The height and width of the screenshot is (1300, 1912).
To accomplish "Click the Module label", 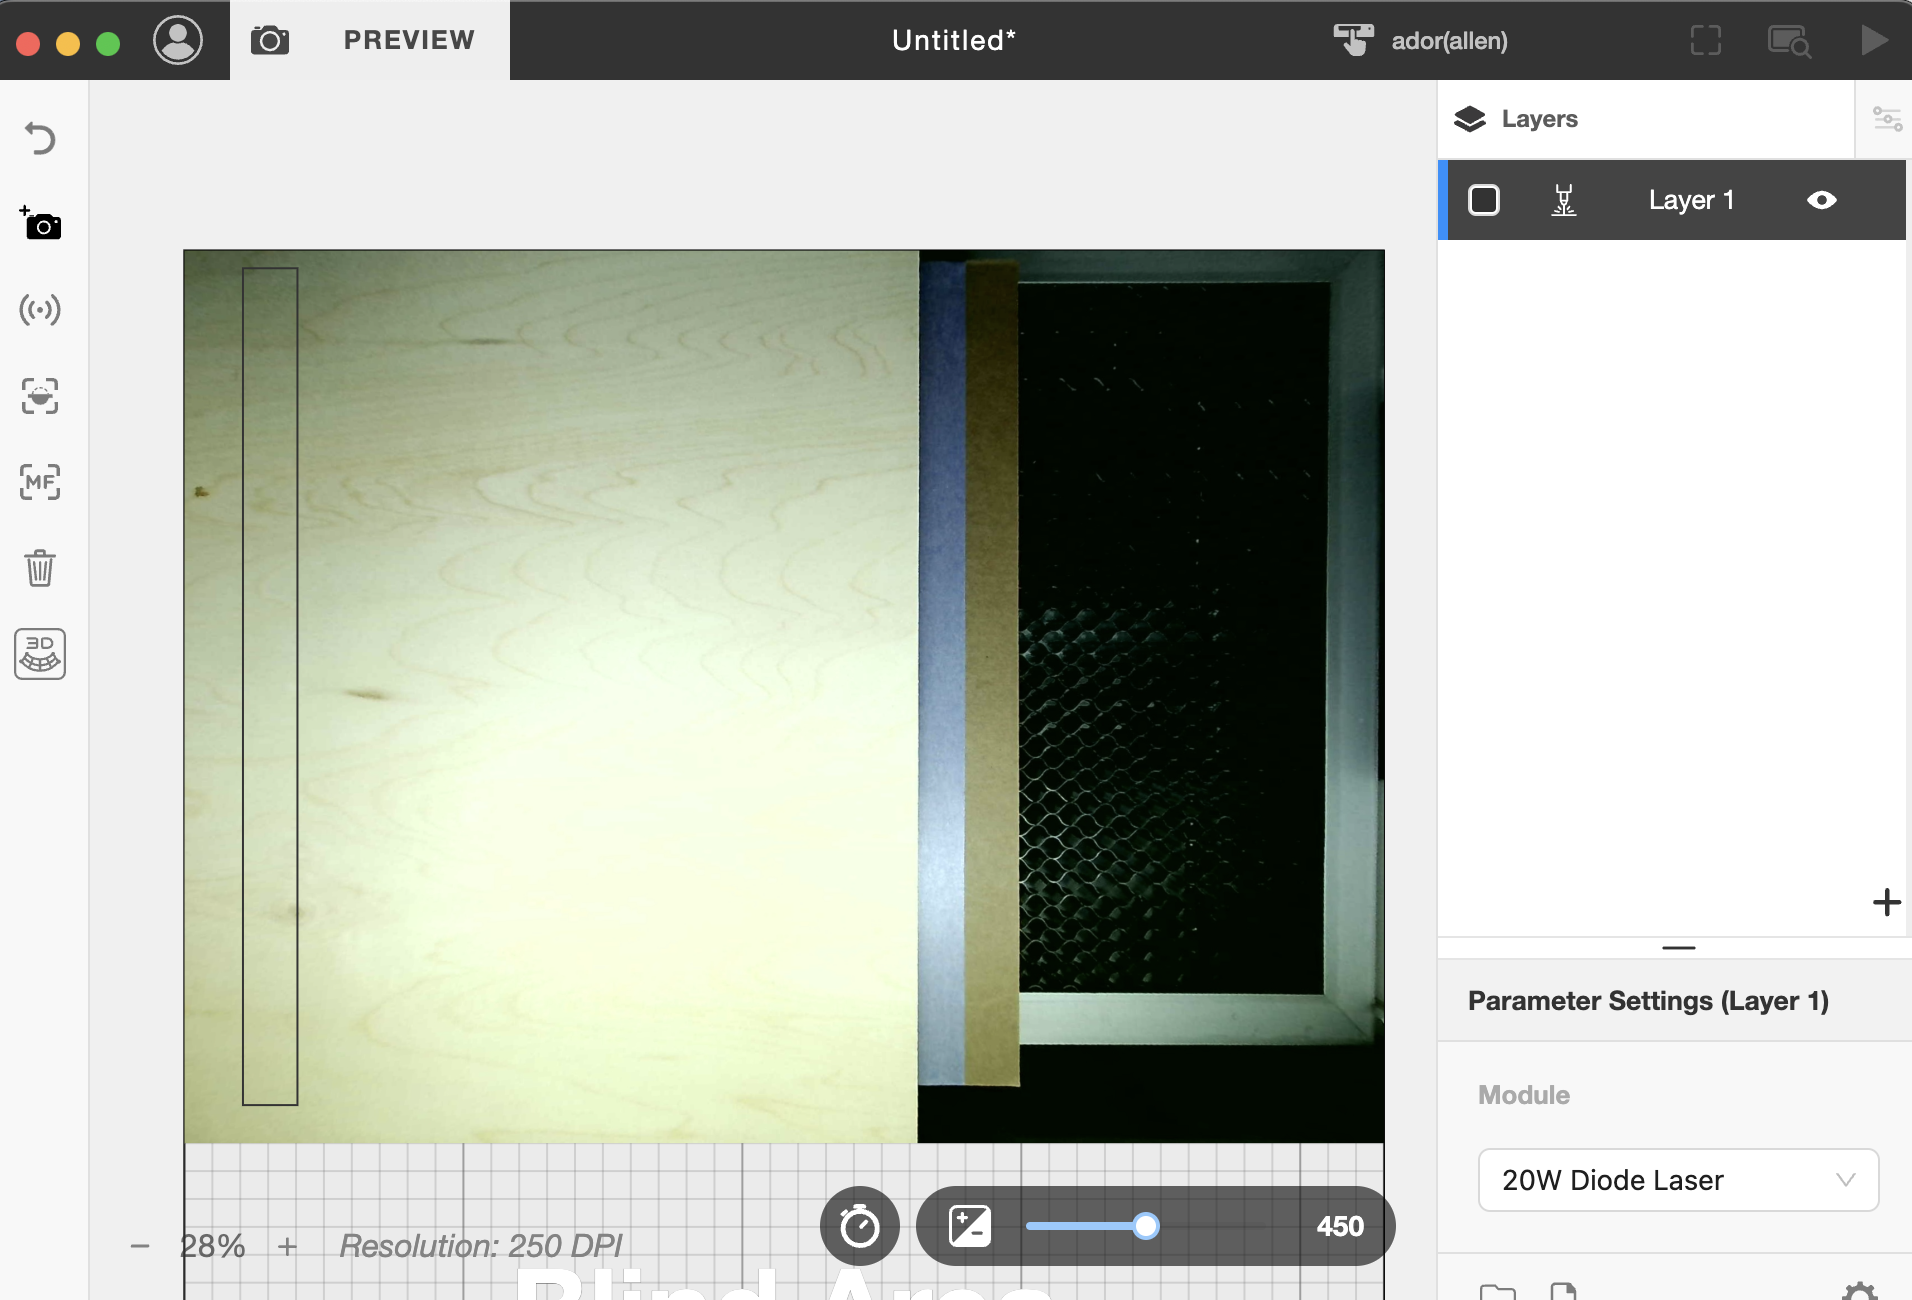I will [x=1524, y=1095].
